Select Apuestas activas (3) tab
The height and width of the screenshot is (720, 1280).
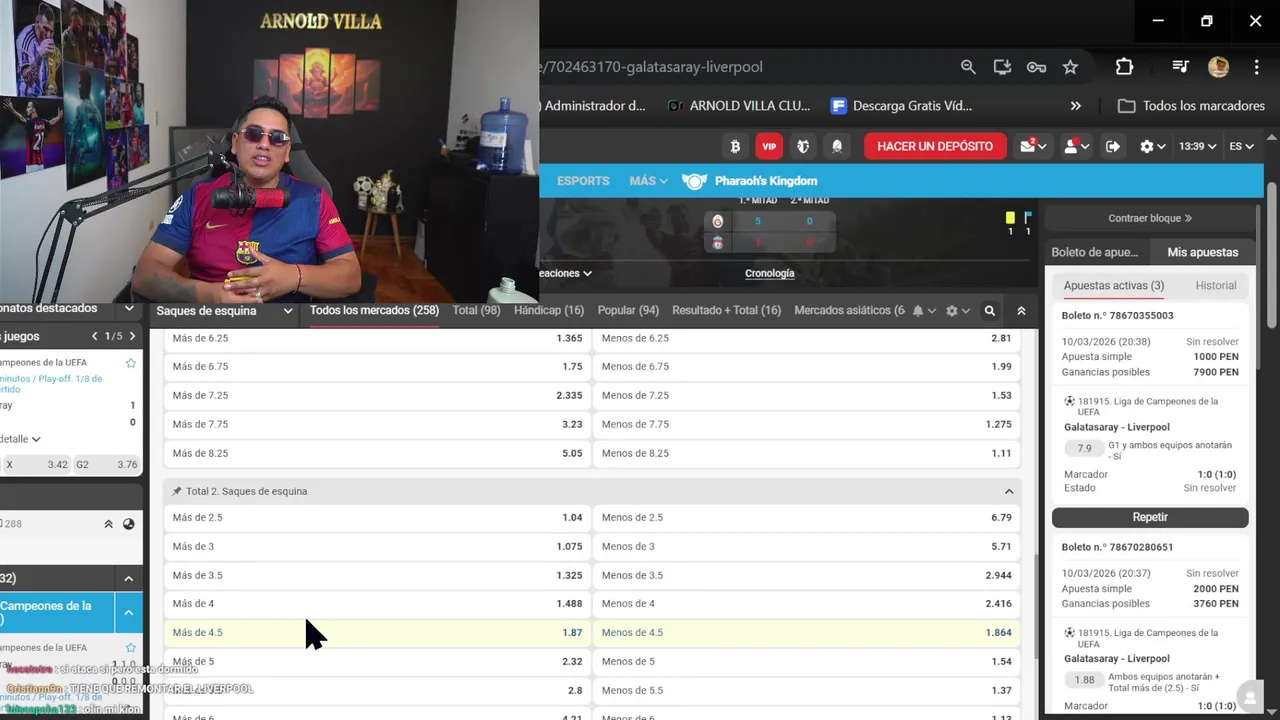[1113, 286]
